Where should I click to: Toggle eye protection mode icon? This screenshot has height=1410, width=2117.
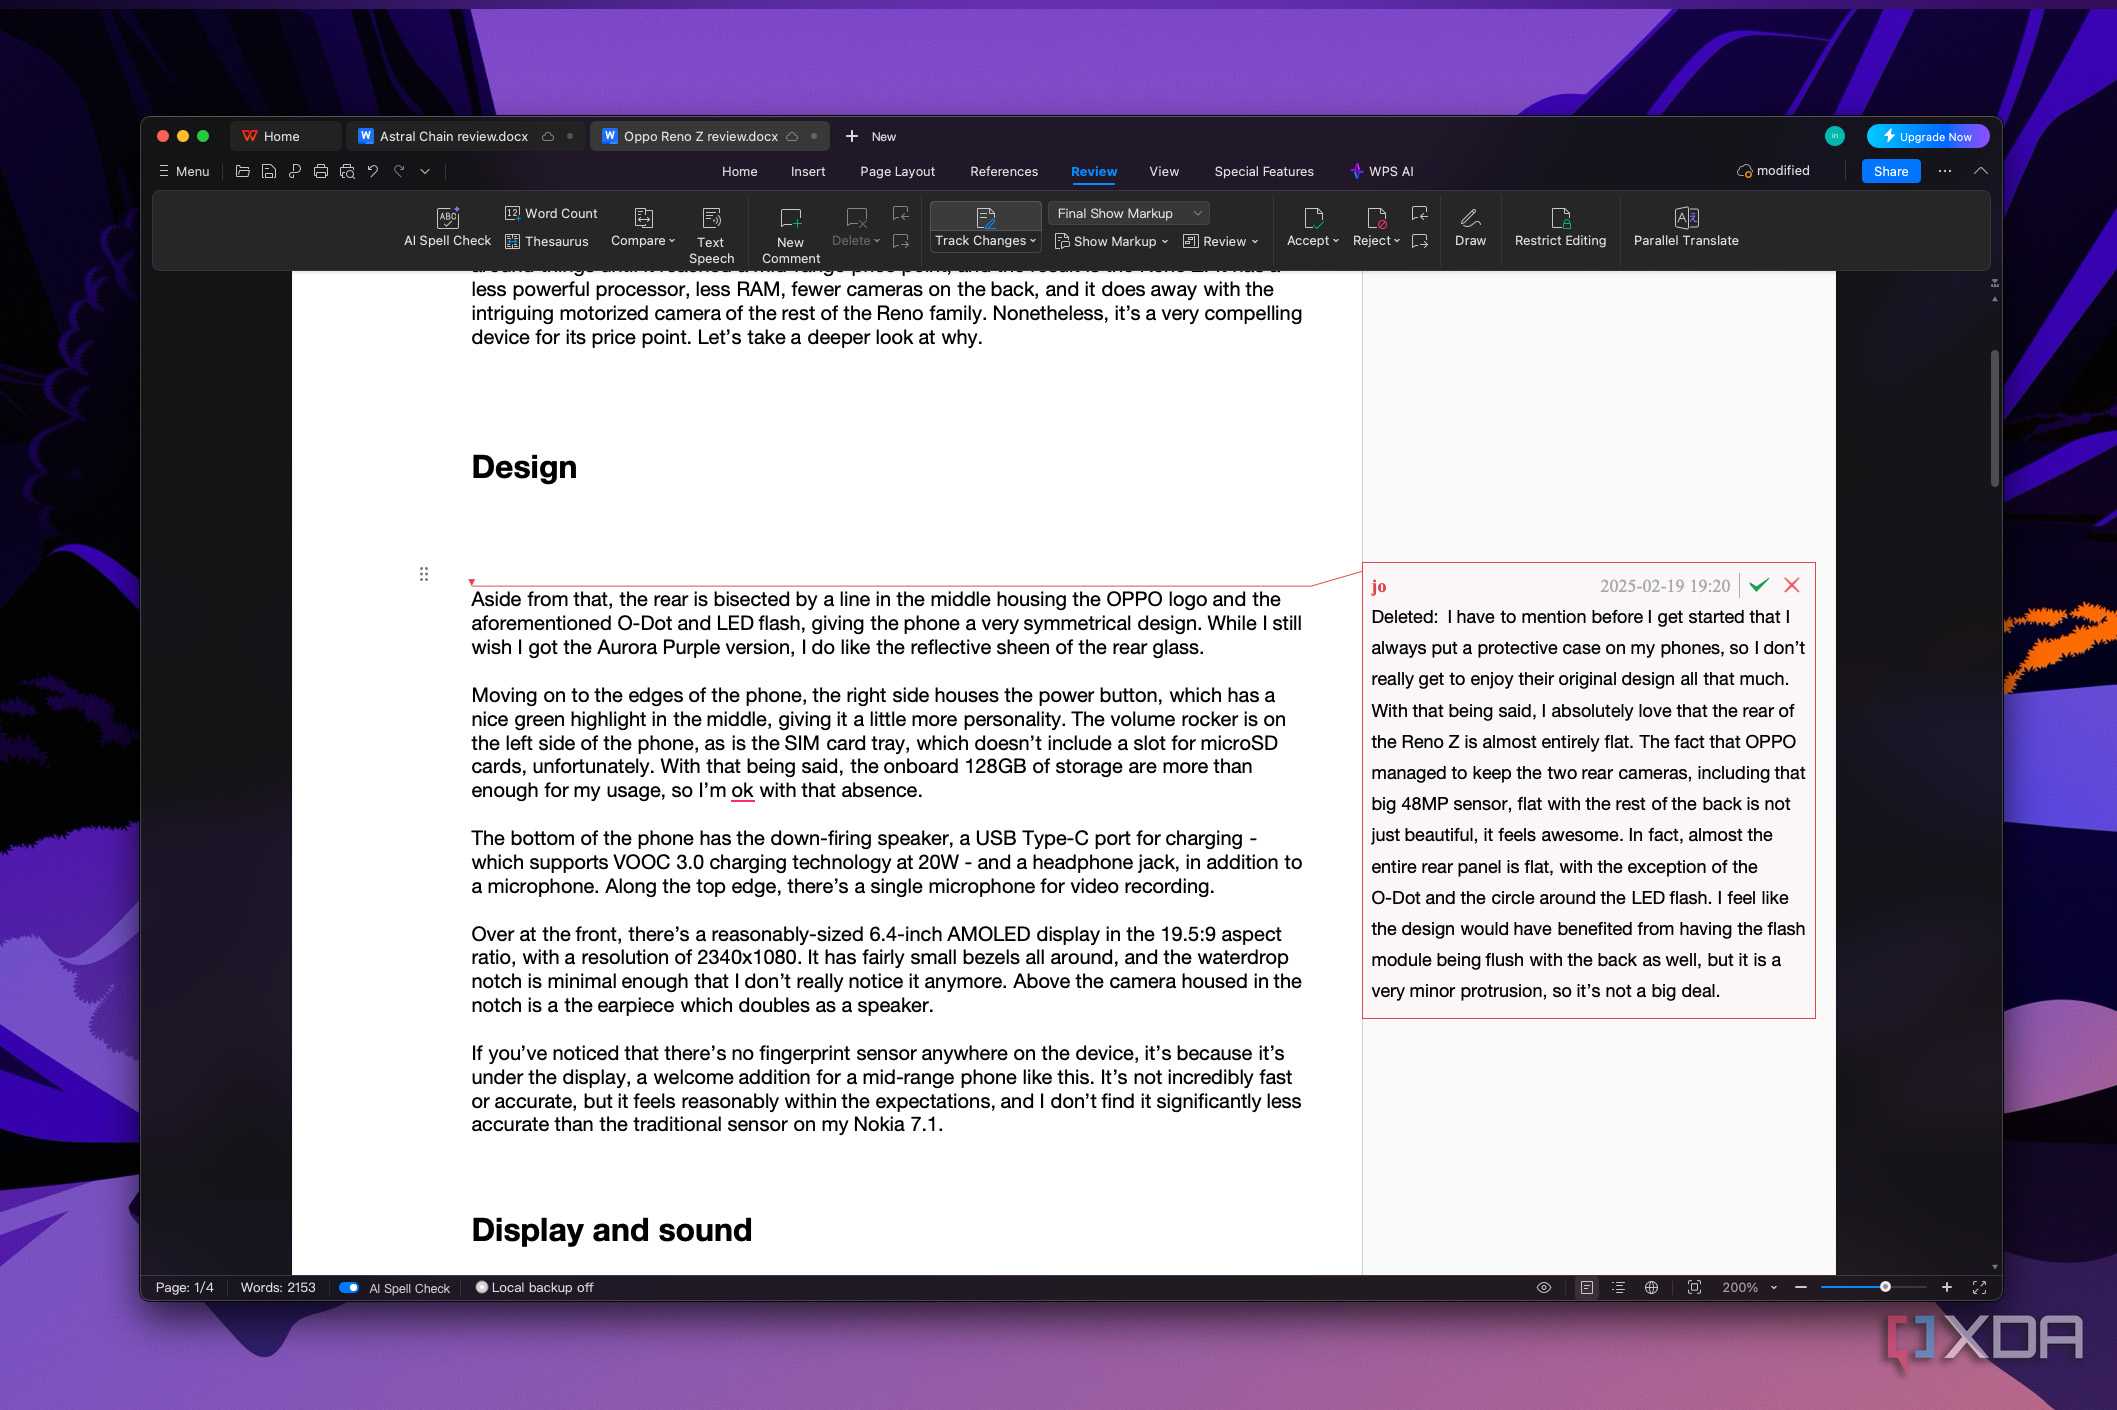coord(1544,1287)
